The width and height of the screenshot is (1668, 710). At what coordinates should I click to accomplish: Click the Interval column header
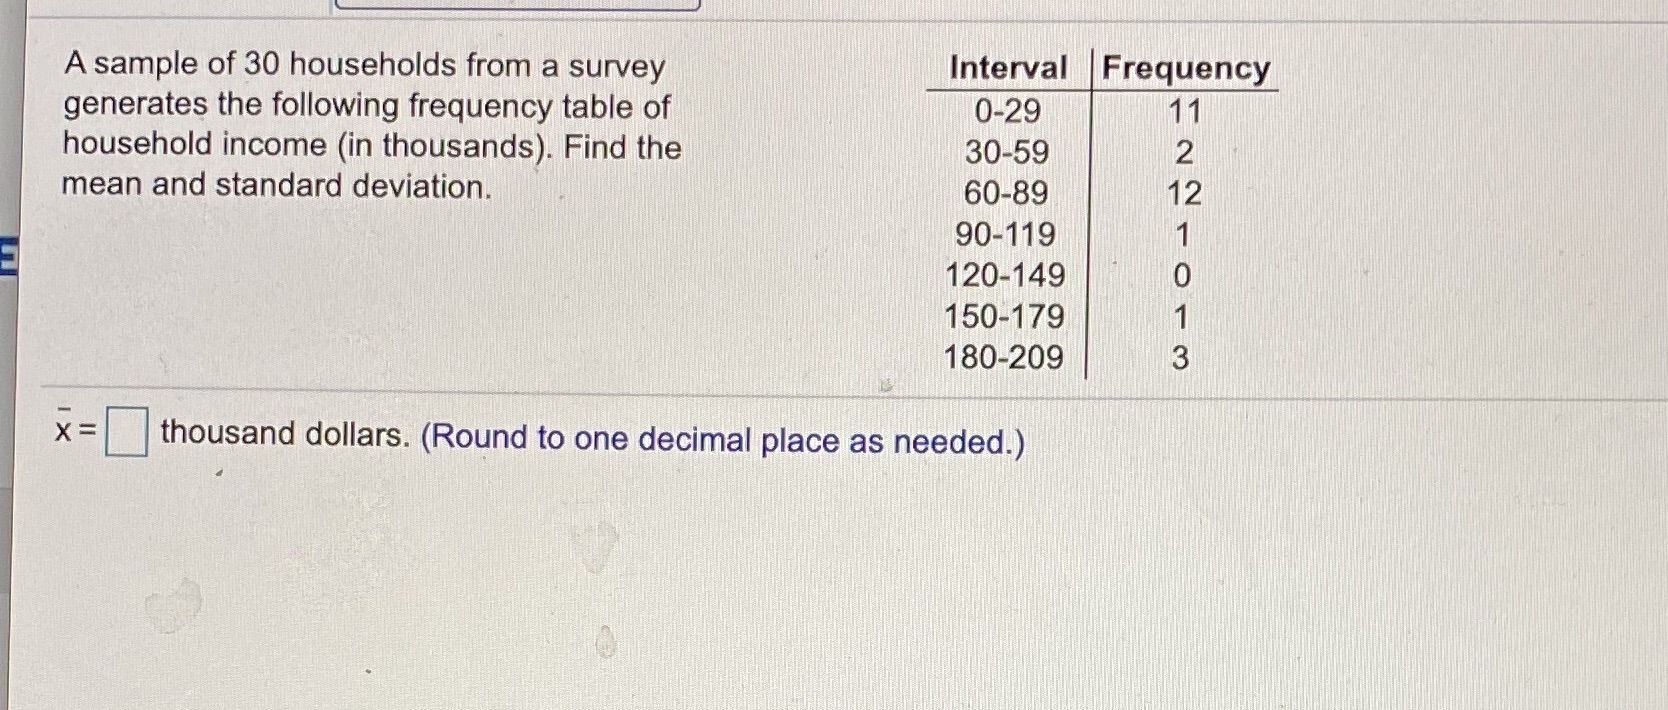click(x=1008, y=68)
